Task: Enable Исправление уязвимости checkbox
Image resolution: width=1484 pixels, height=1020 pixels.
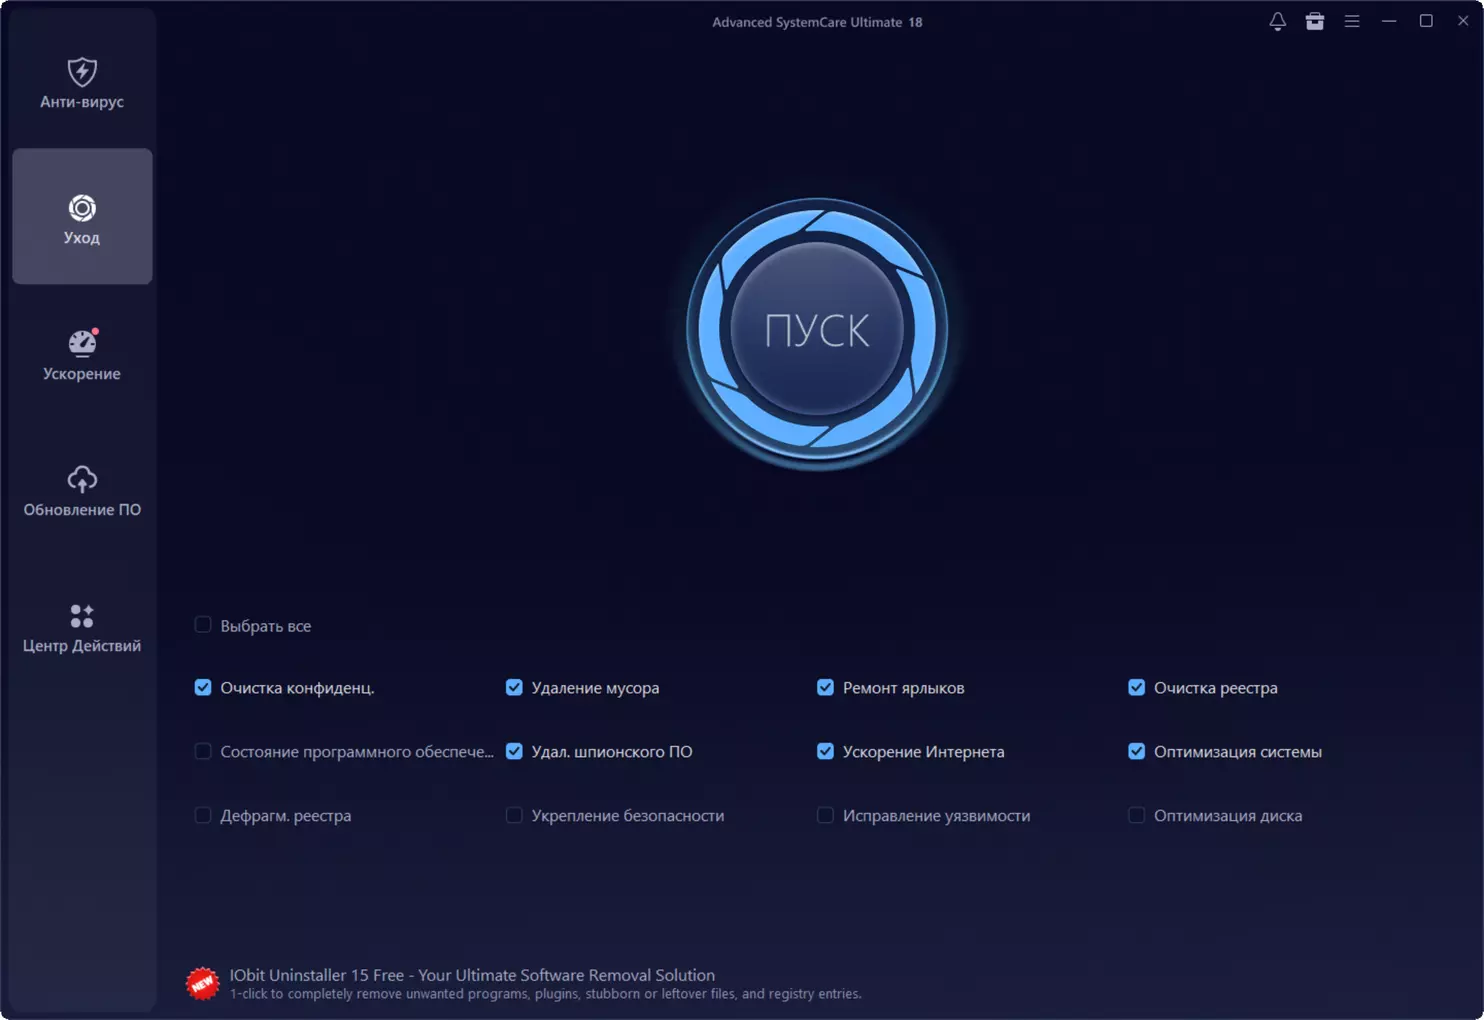Action: point(825,815)
